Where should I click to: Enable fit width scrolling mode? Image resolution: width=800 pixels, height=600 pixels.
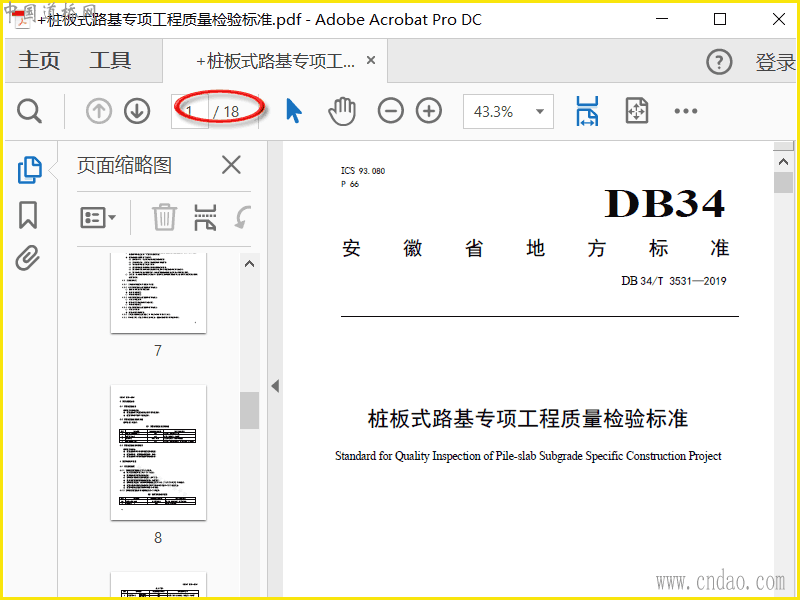(587, 111)
